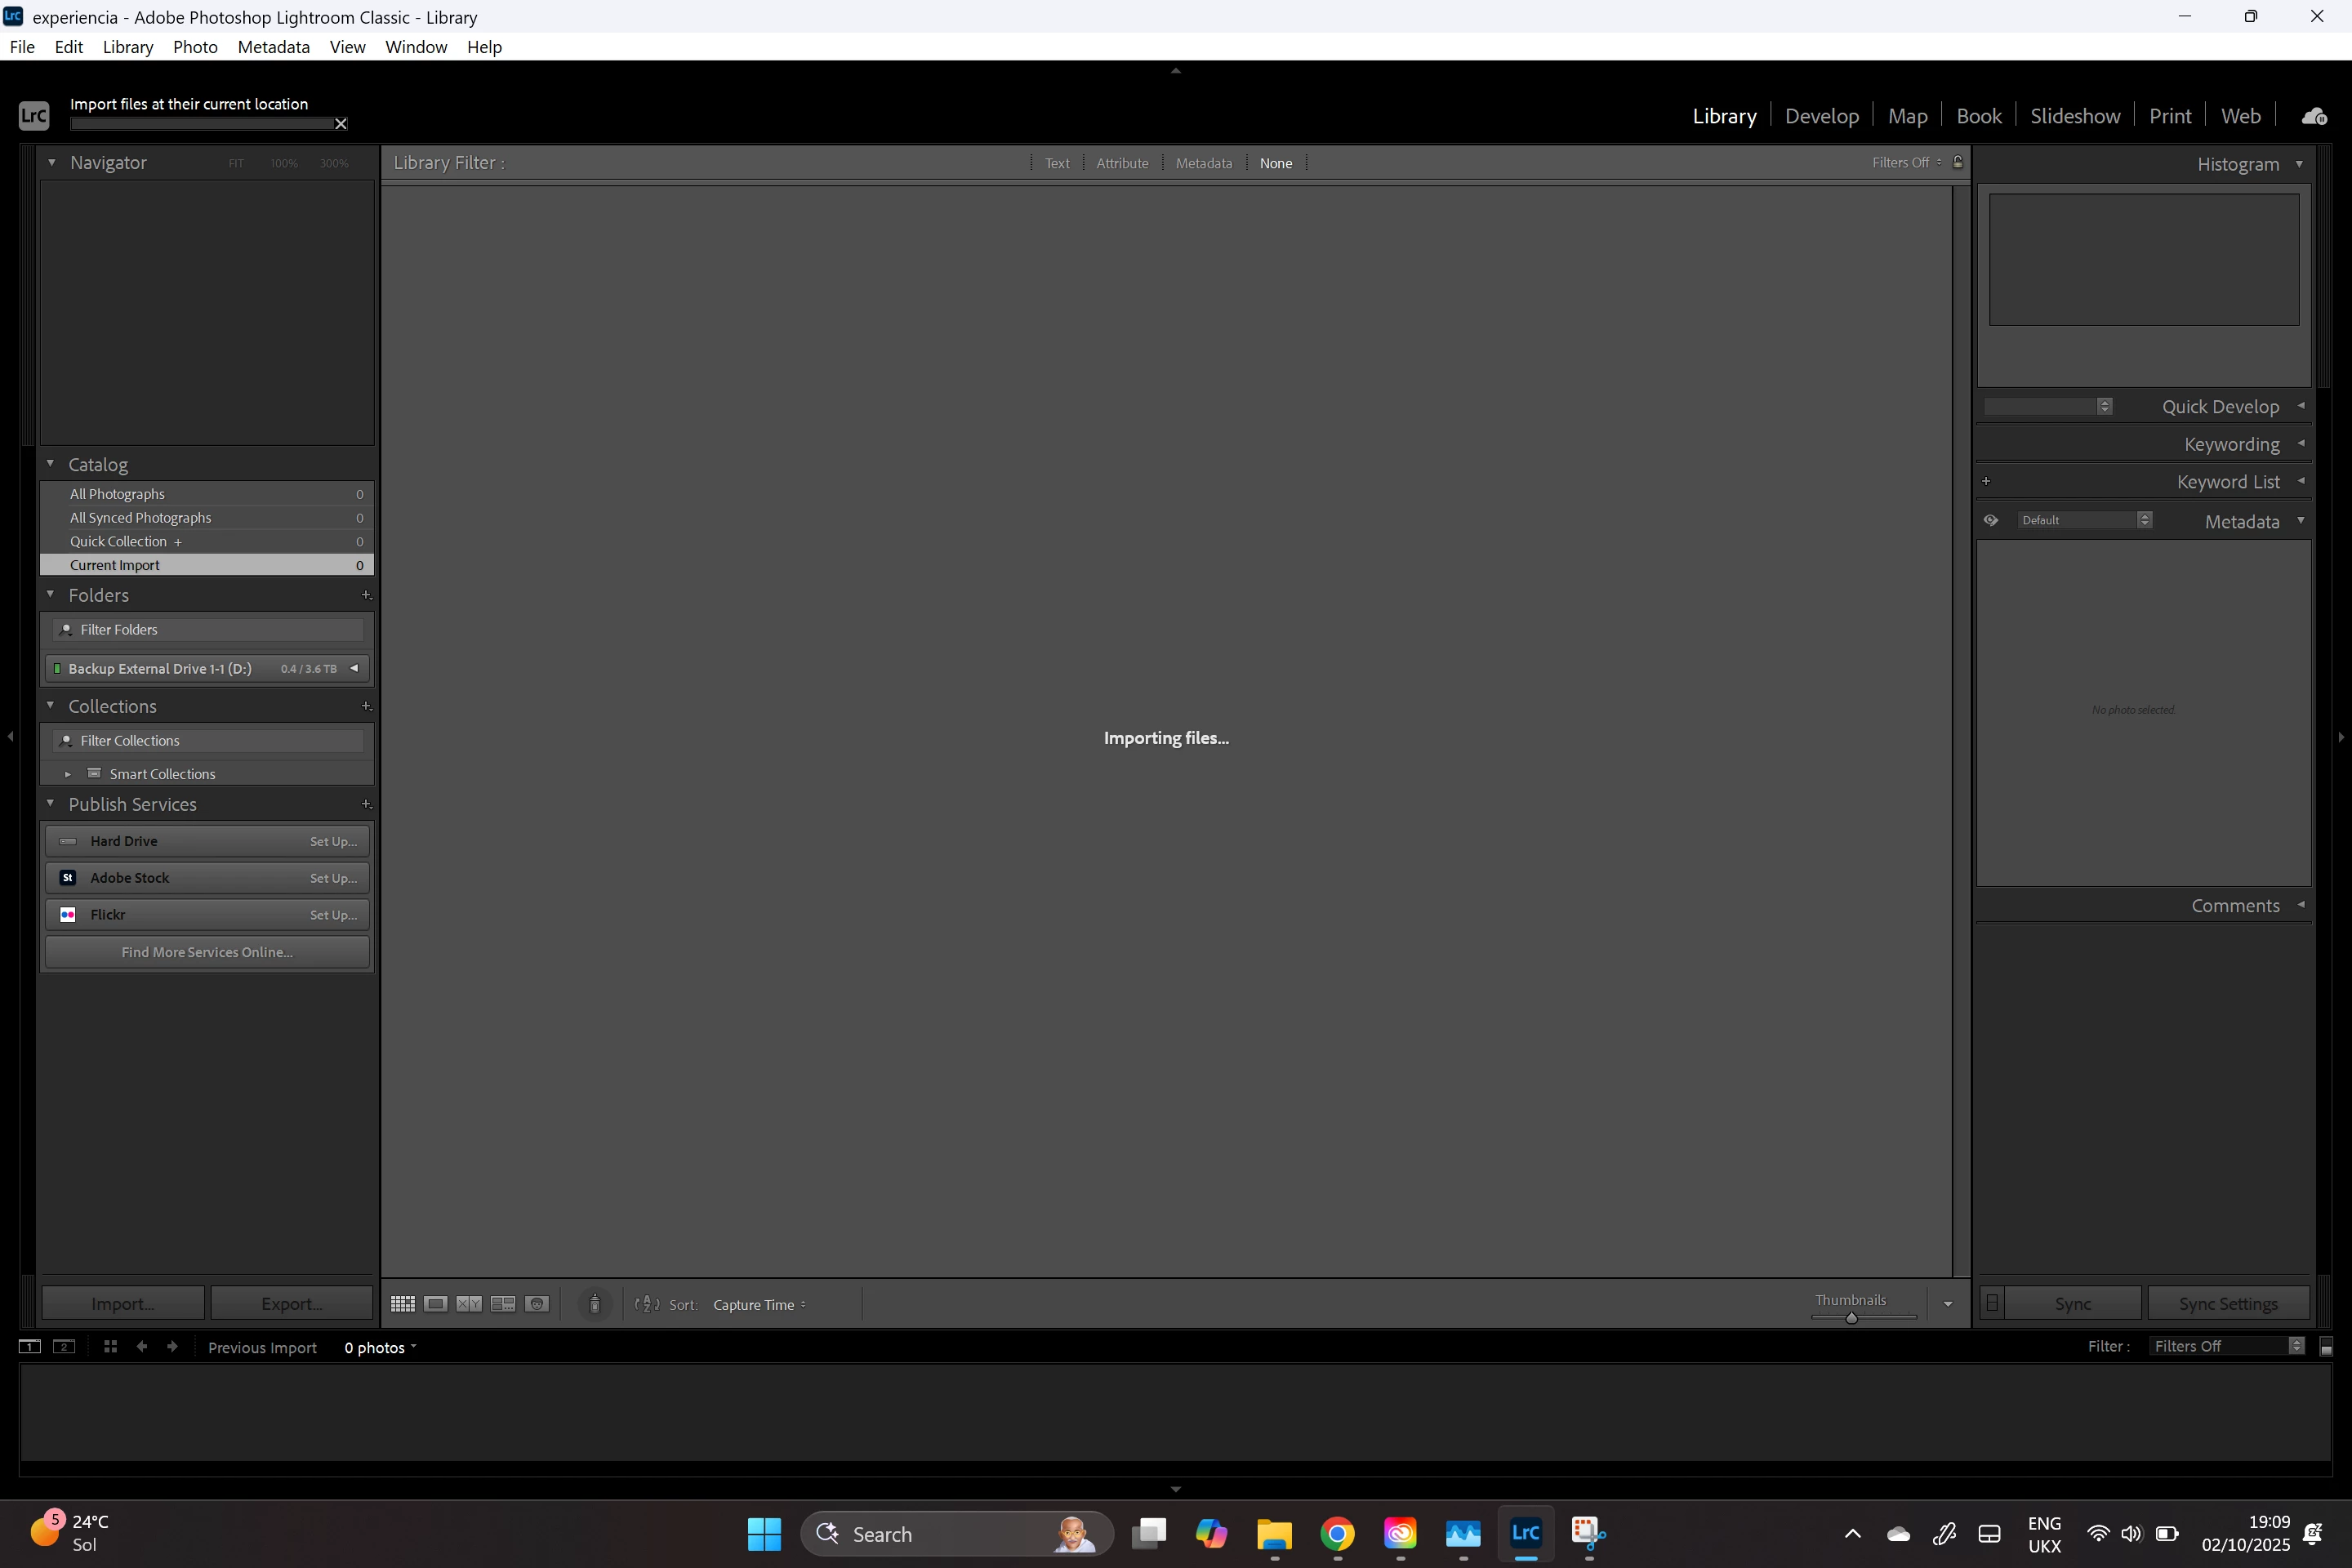Click the Filter Folders search field
This screenshot has height=1568, width=2352.
[210, 629]
